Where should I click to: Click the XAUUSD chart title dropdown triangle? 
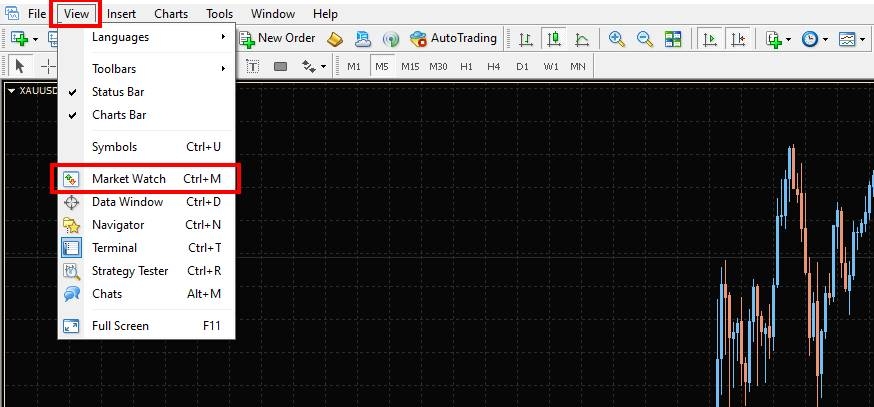coord(11,91)
